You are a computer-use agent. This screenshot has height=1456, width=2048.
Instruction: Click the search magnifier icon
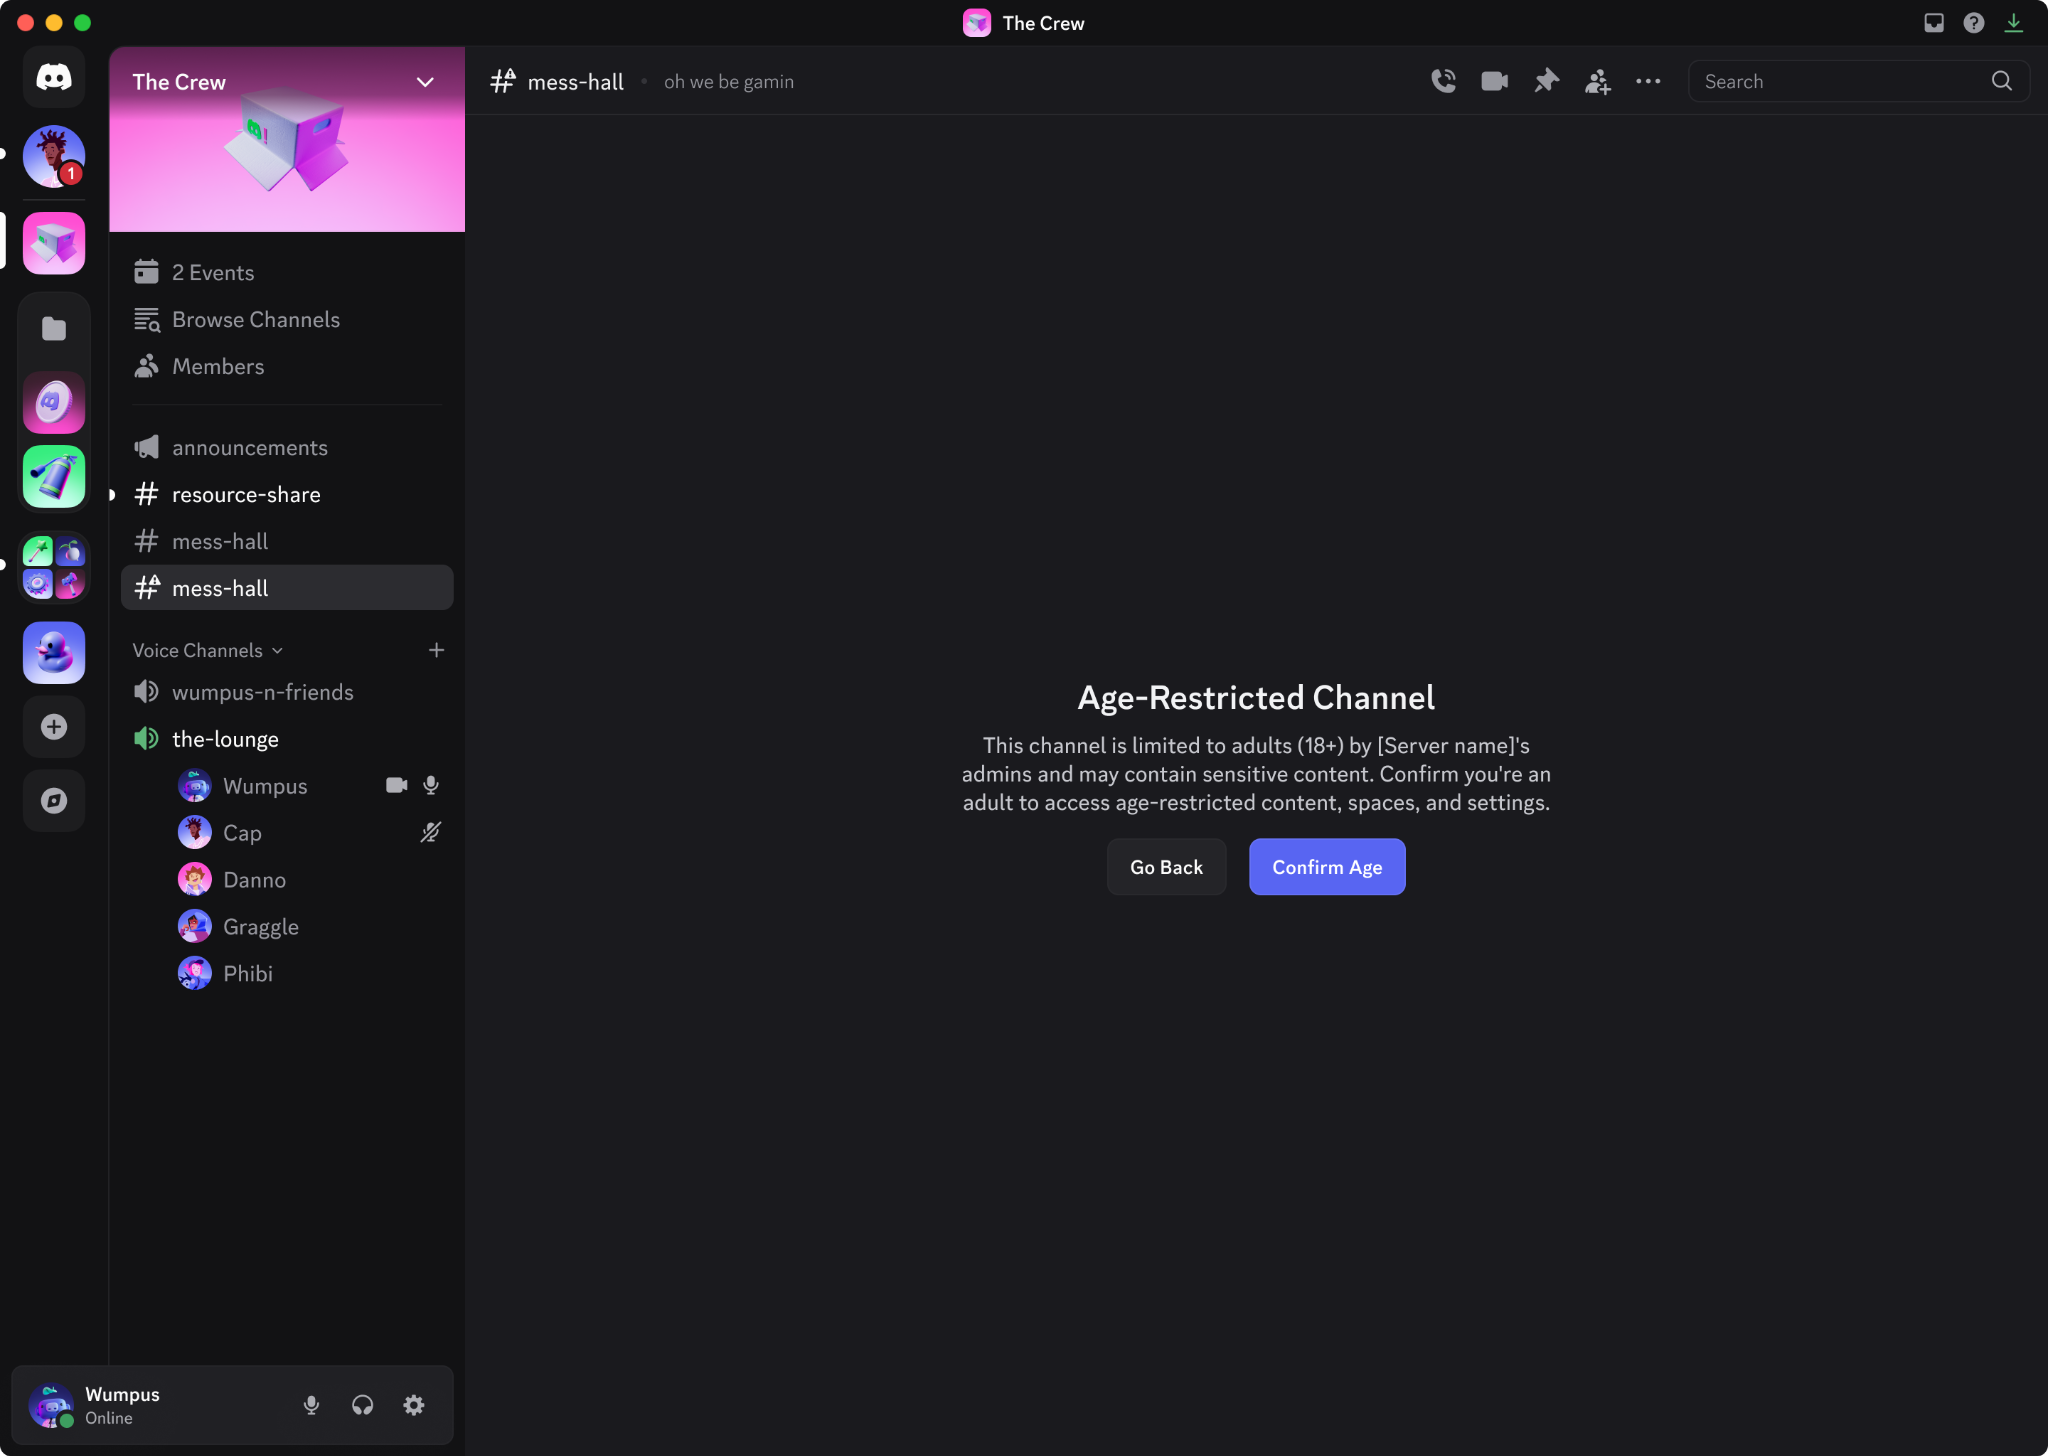coord(2002,81)
